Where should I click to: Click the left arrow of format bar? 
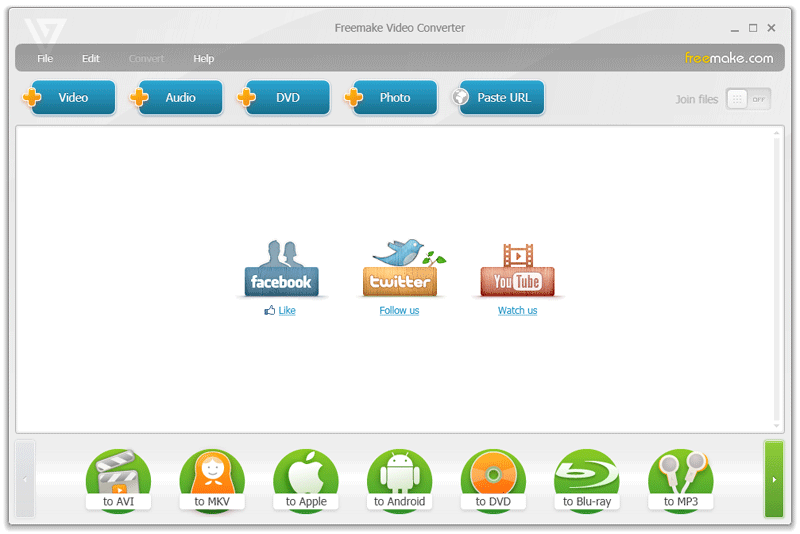point(25,479)
